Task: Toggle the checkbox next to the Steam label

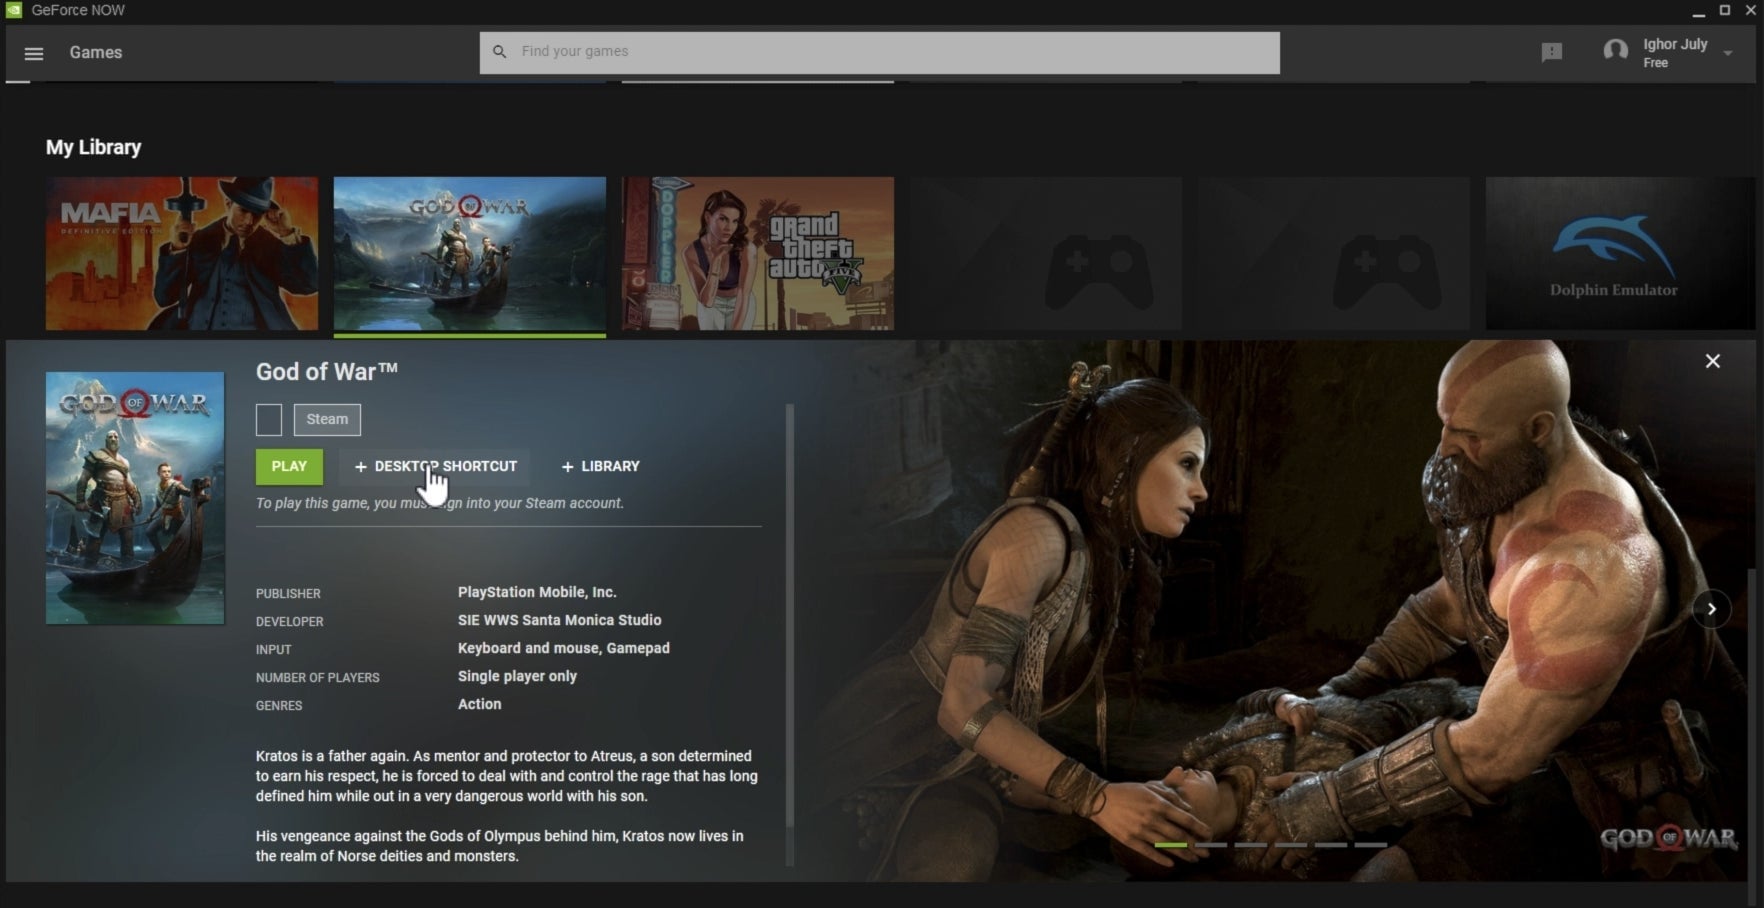Action: (x=268, y=419)
